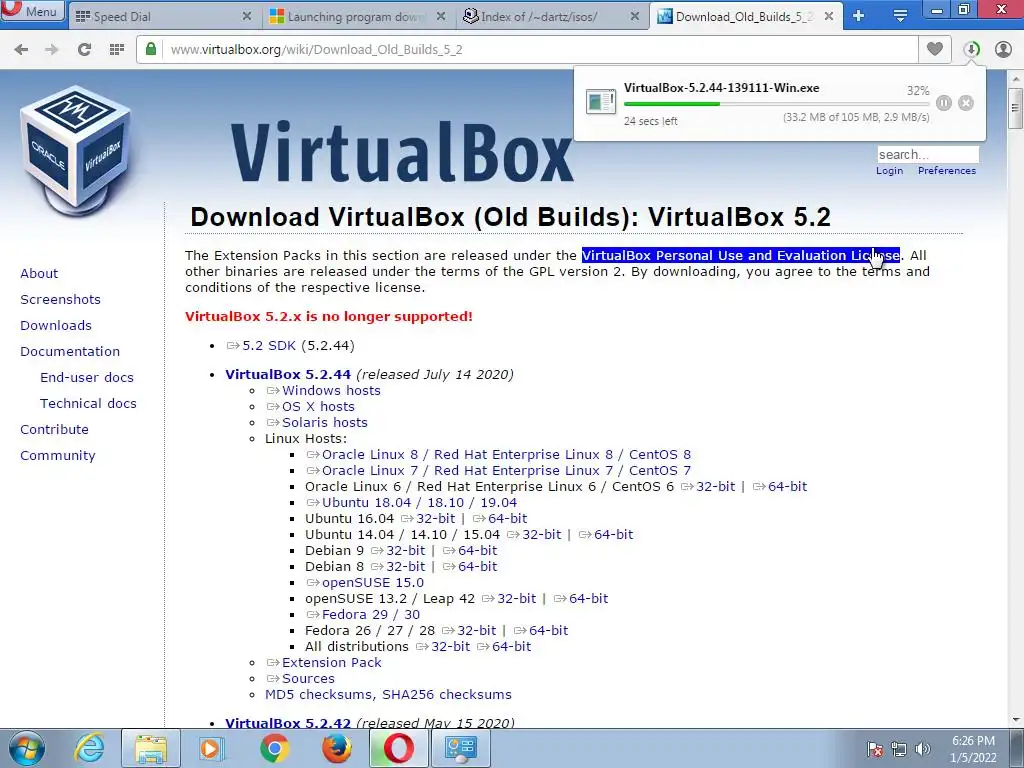Close the Speed Dial tab
The image size is (1024, 768).
247,16
